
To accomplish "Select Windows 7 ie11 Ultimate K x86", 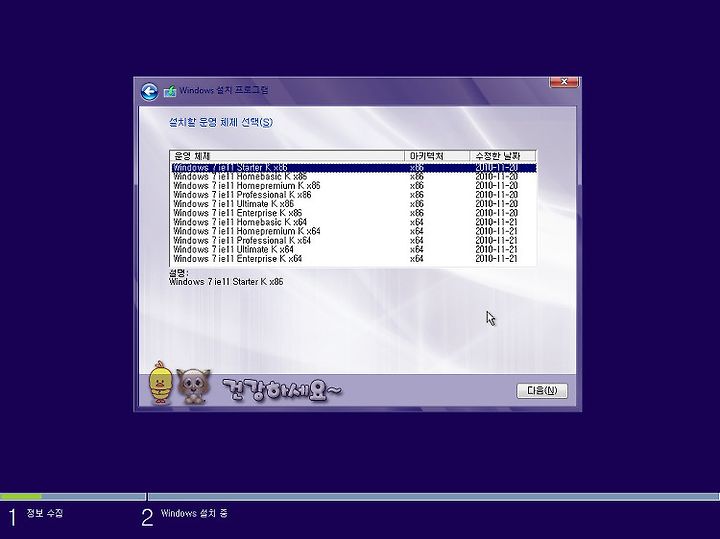I will (354, 204).
